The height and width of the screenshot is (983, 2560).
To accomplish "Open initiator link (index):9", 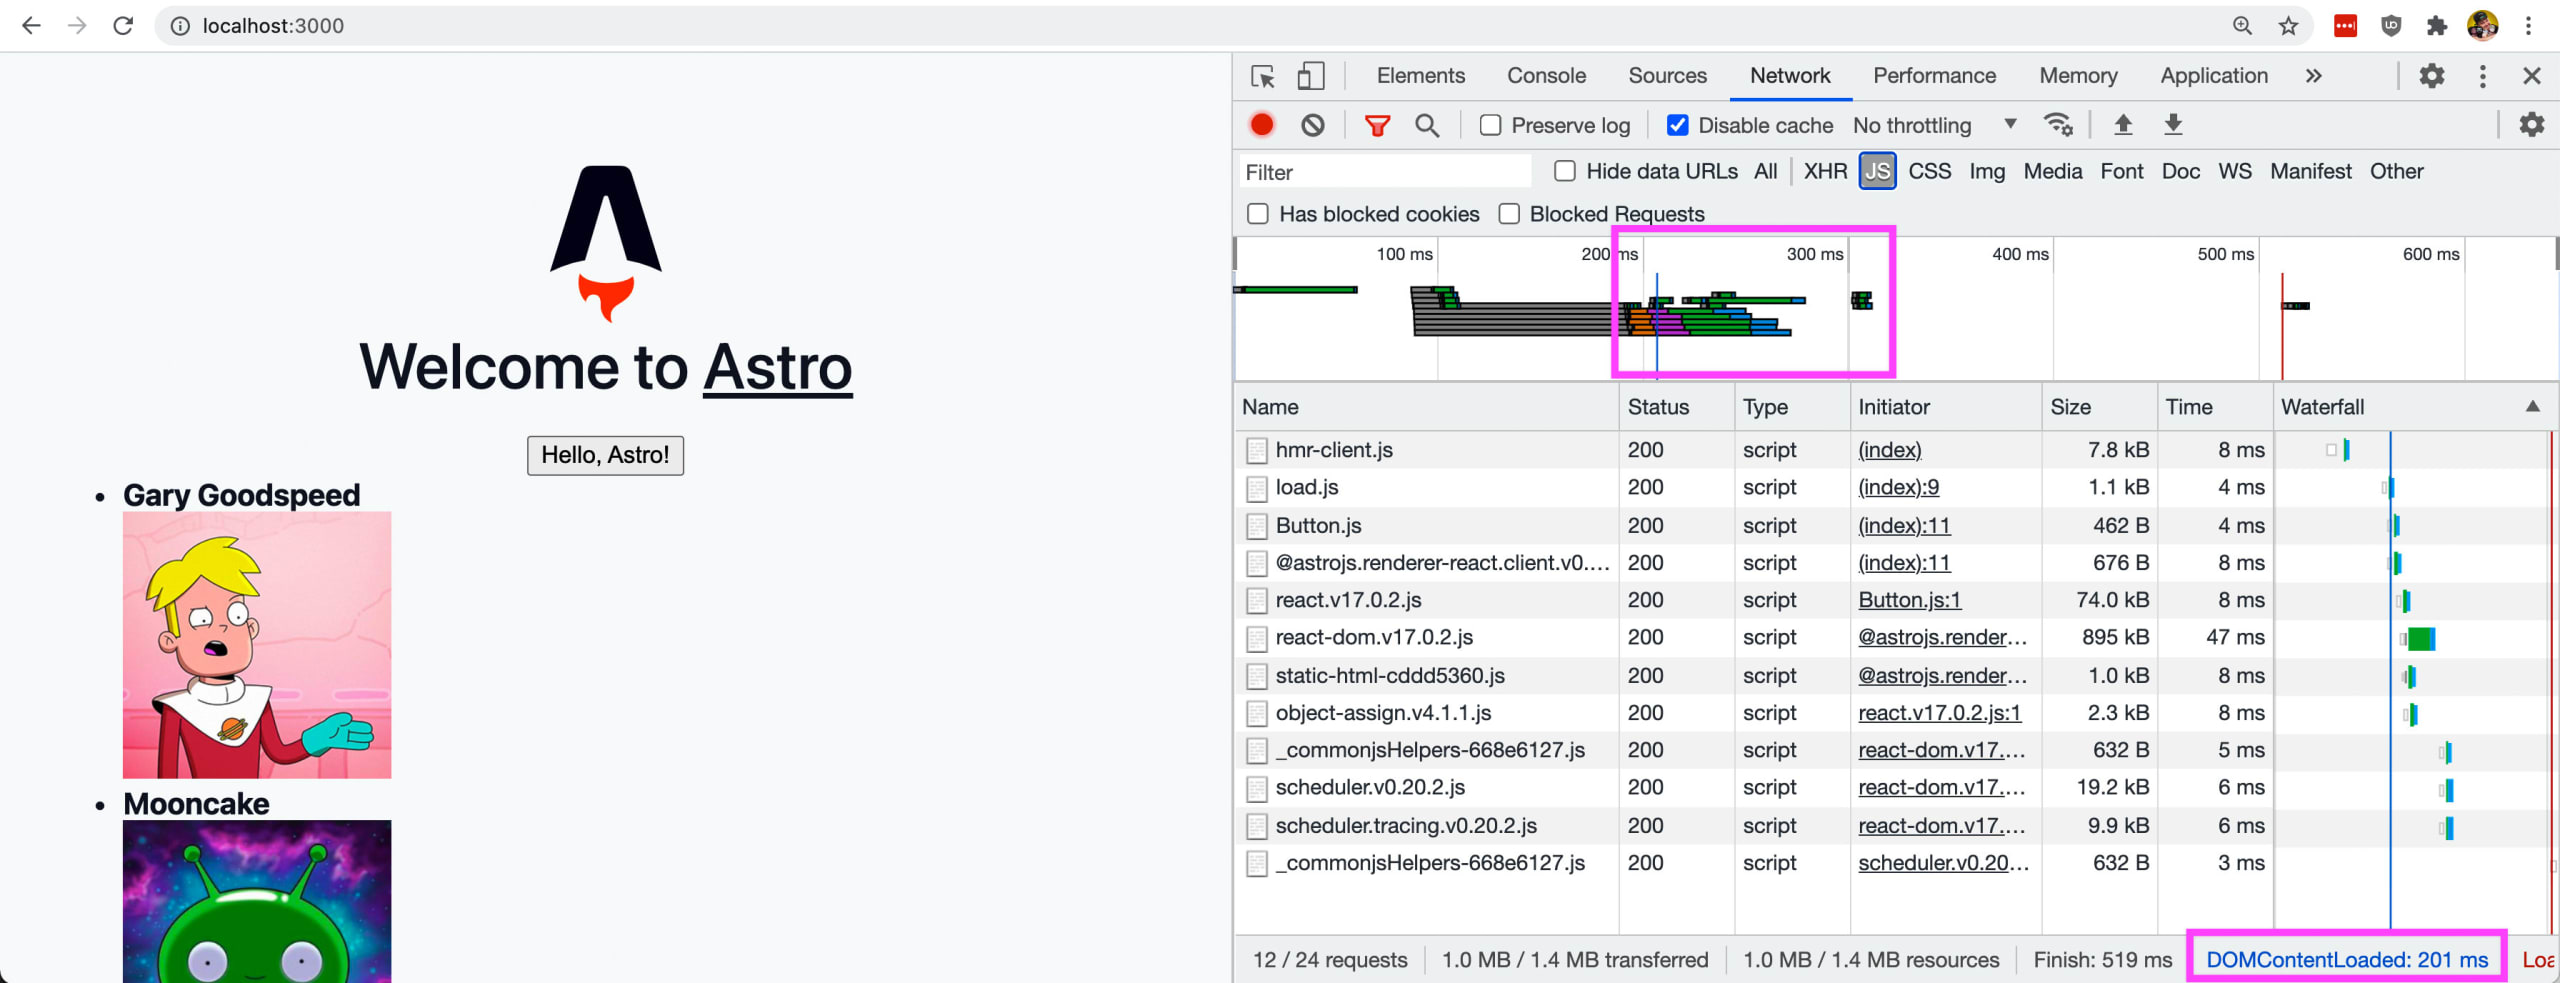I will tap(1898, 487).
